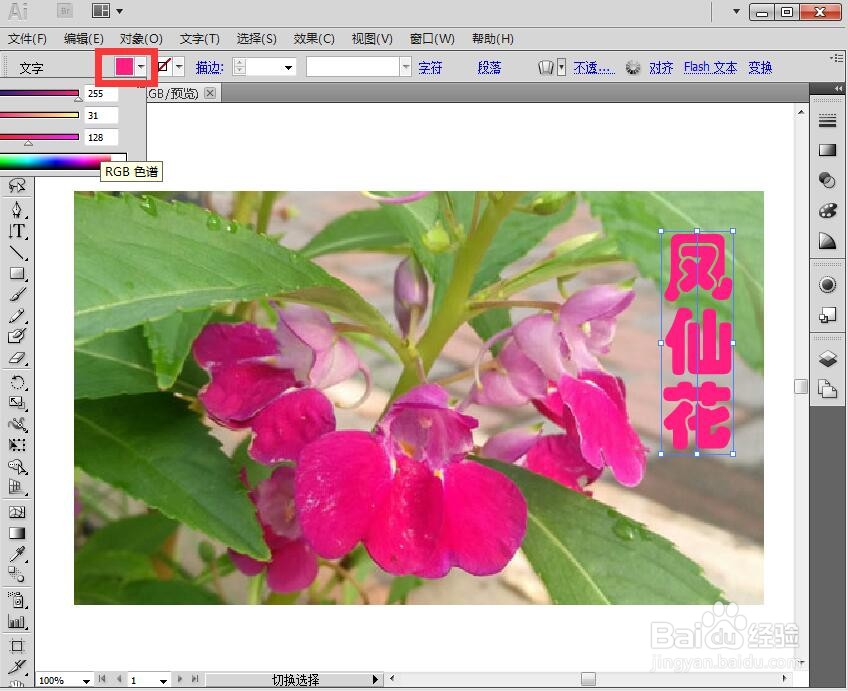
Task: Close the document tab
Action: (210, 93)
